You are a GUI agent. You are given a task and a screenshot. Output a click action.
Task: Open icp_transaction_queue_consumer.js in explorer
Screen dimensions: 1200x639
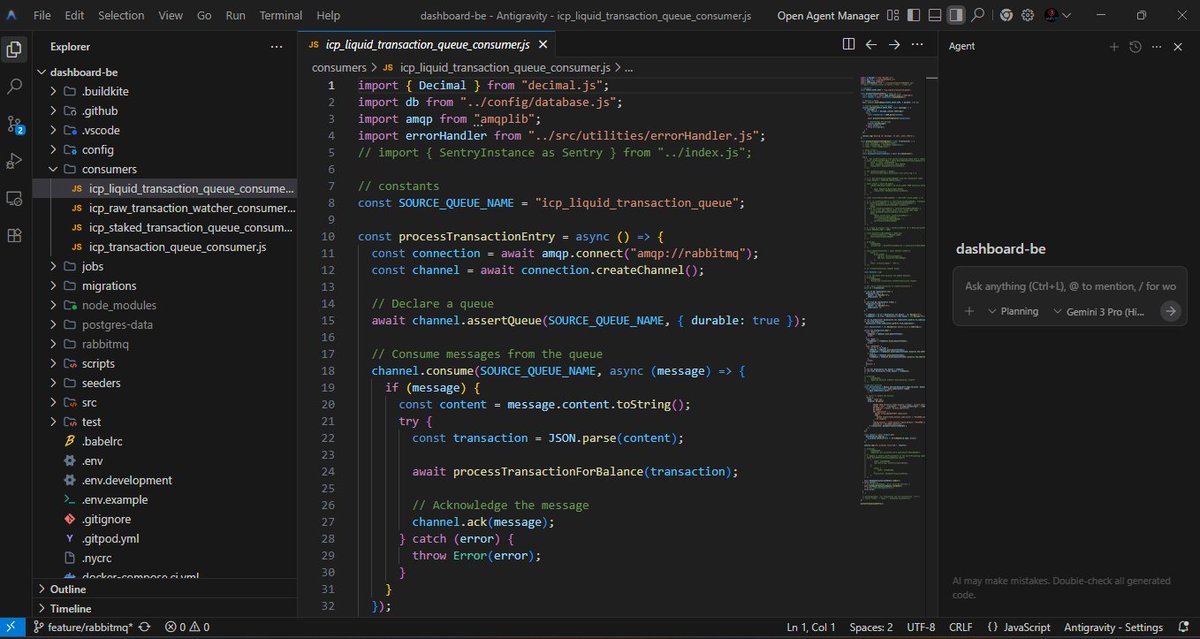click(177, 247)
